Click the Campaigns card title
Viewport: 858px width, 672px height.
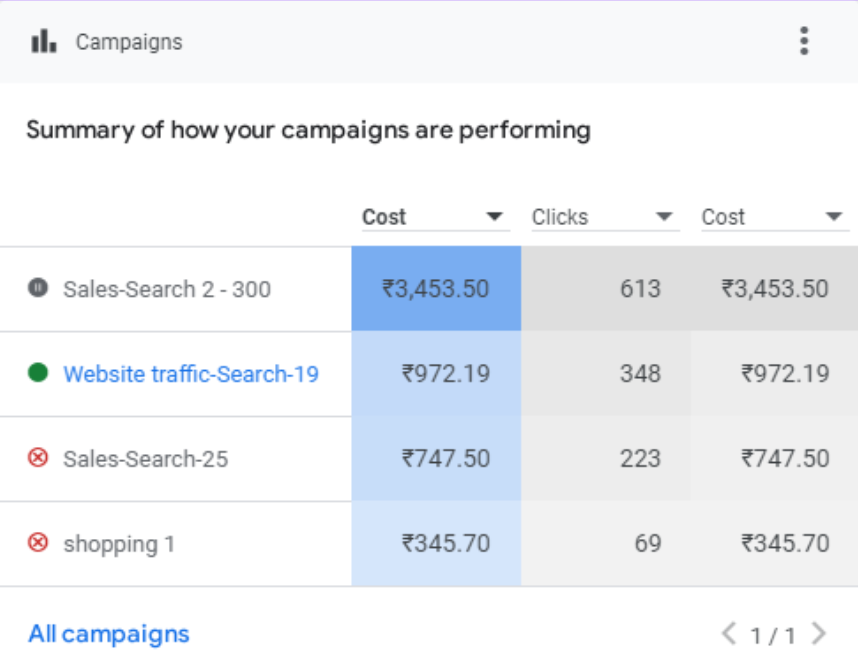[x=129, y=42]
